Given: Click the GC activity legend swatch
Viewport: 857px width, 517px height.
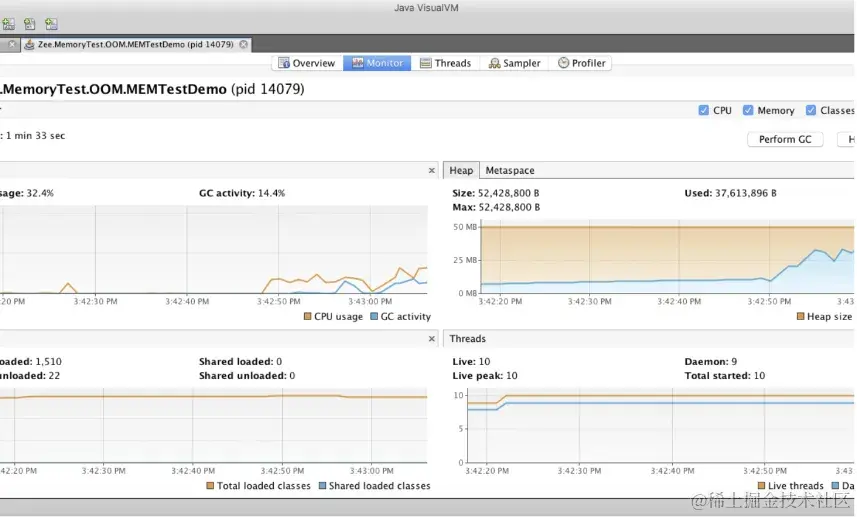Looking at the screenshot, I should tap(374, 316).
